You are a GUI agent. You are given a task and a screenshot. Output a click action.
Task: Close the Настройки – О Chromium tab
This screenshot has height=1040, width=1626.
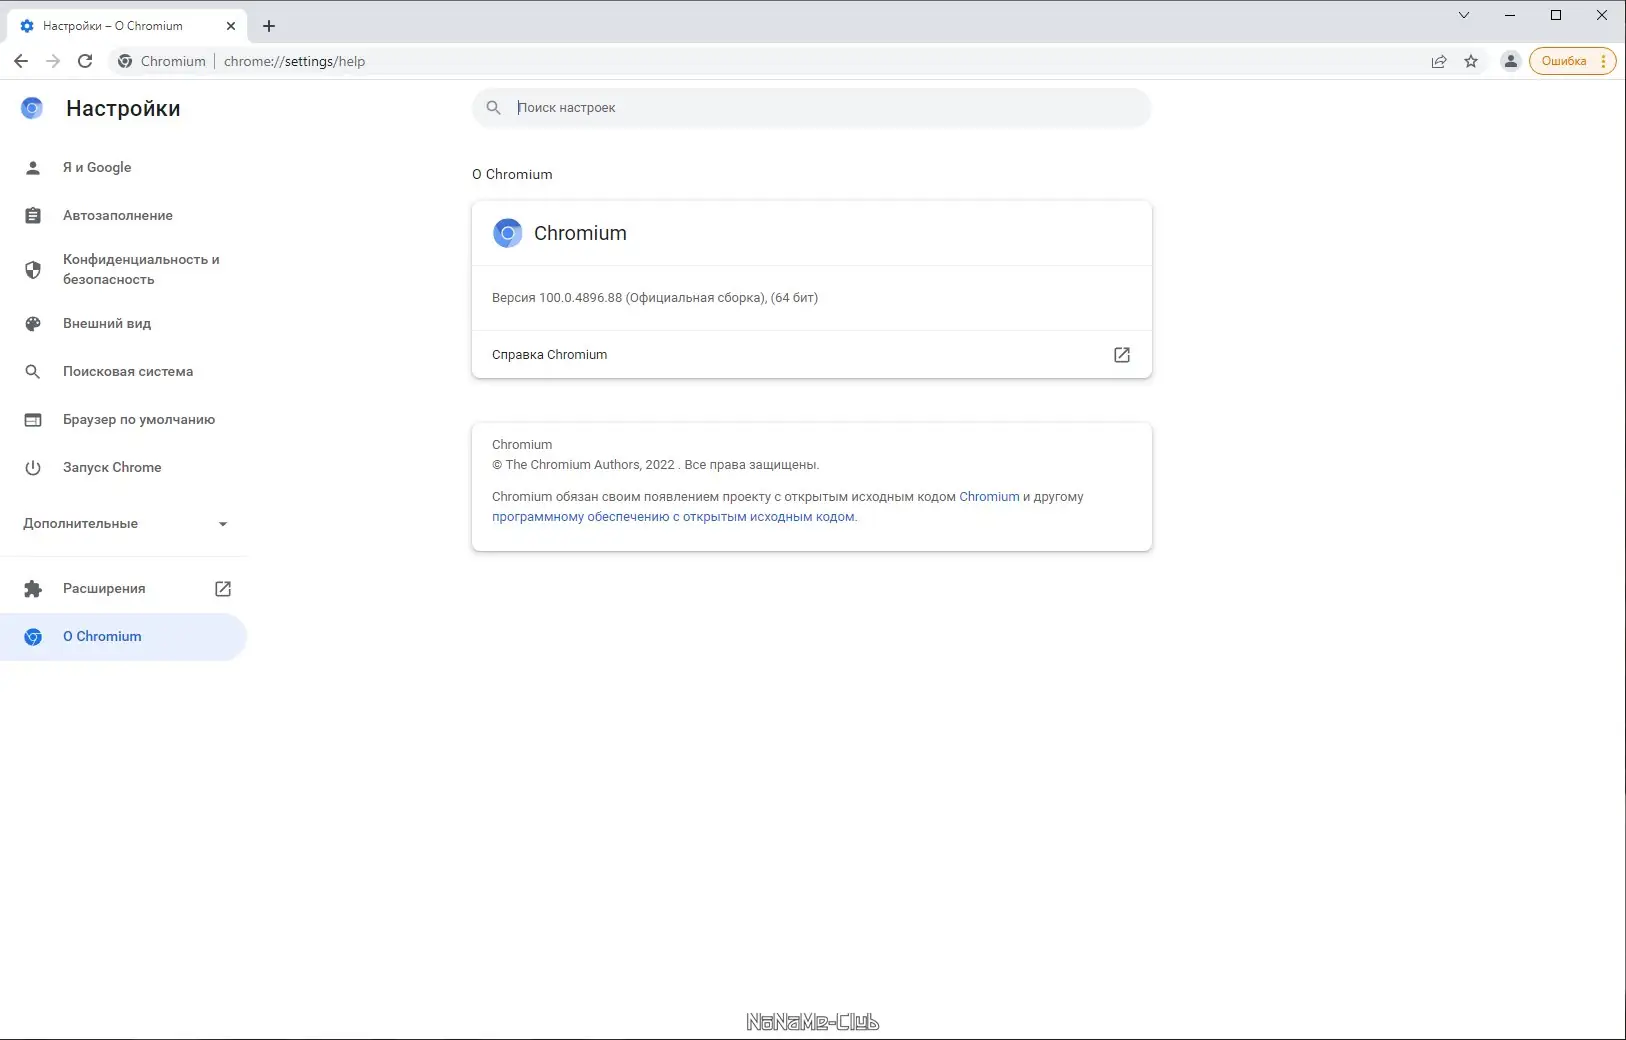pos(231,26)
